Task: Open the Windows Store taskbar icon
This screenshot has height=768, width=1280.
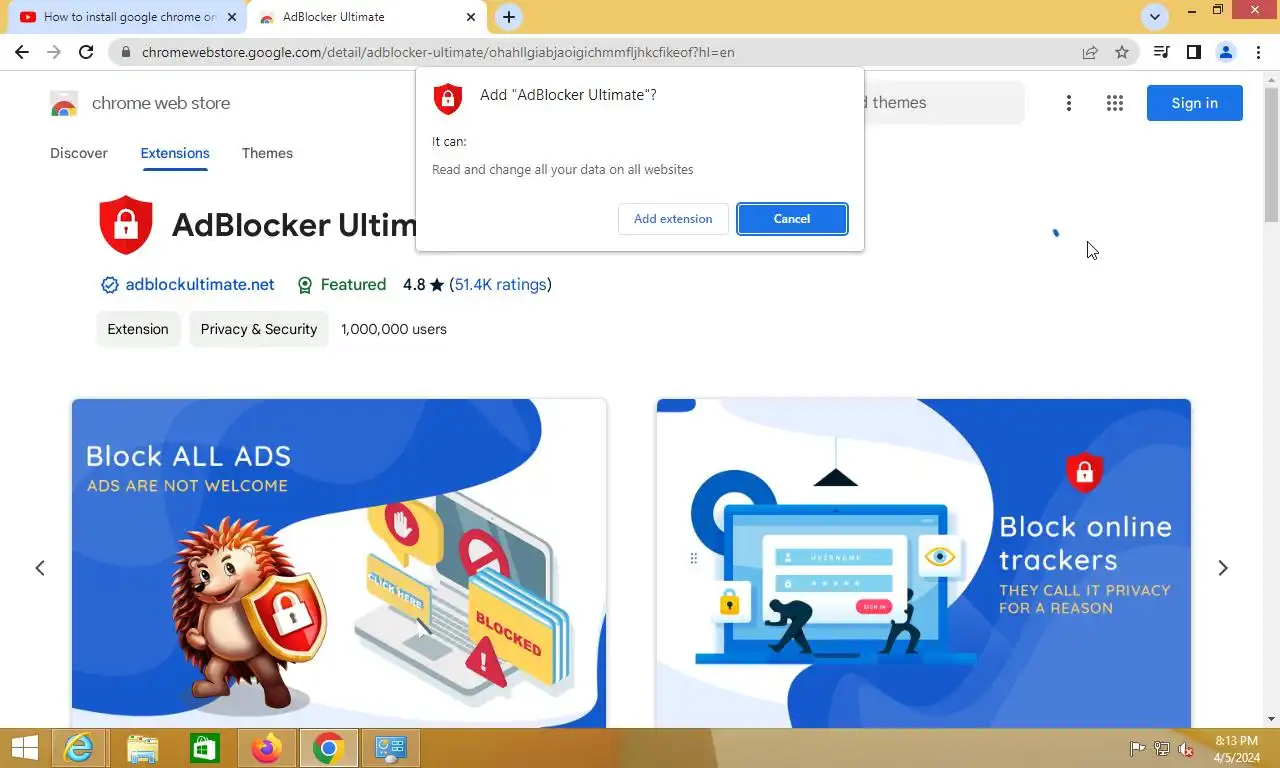Action: (x=205, y=748)
